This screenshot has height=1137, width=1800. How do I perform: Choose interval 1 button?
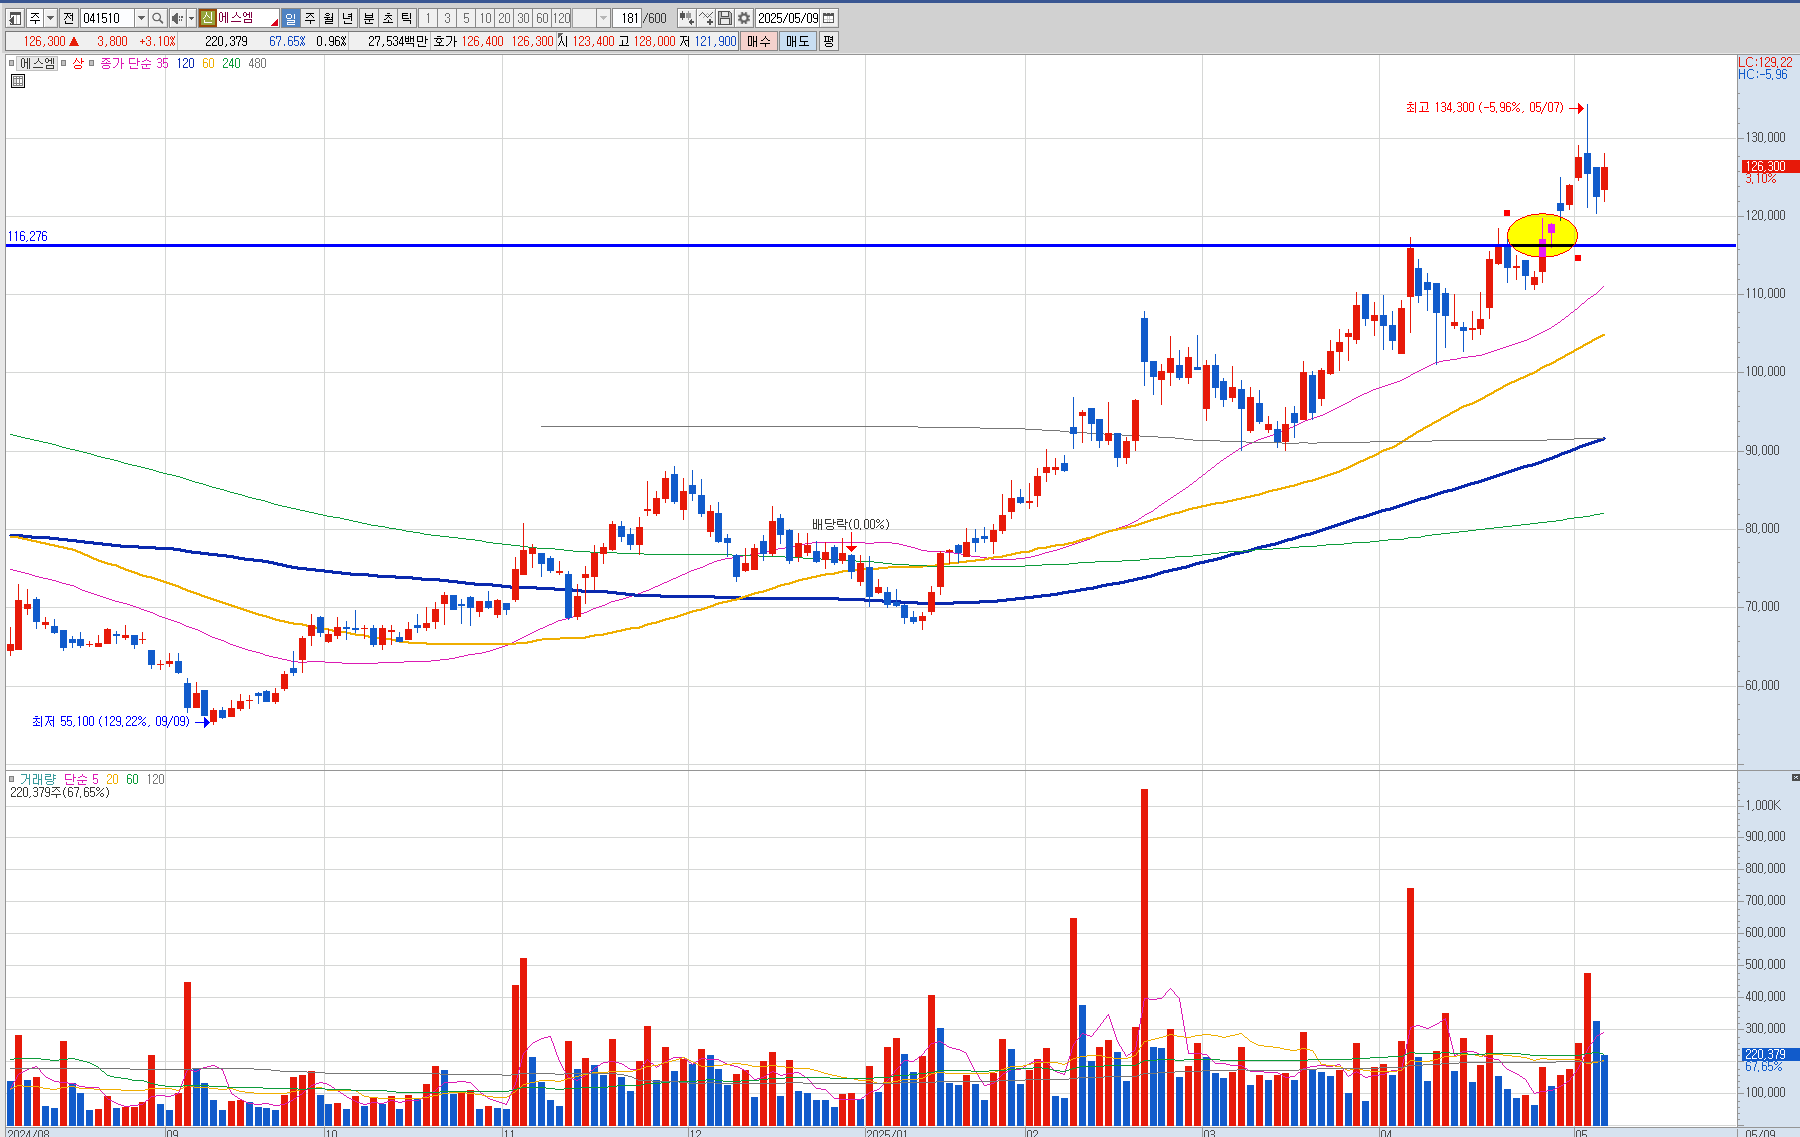coord(428,18)
